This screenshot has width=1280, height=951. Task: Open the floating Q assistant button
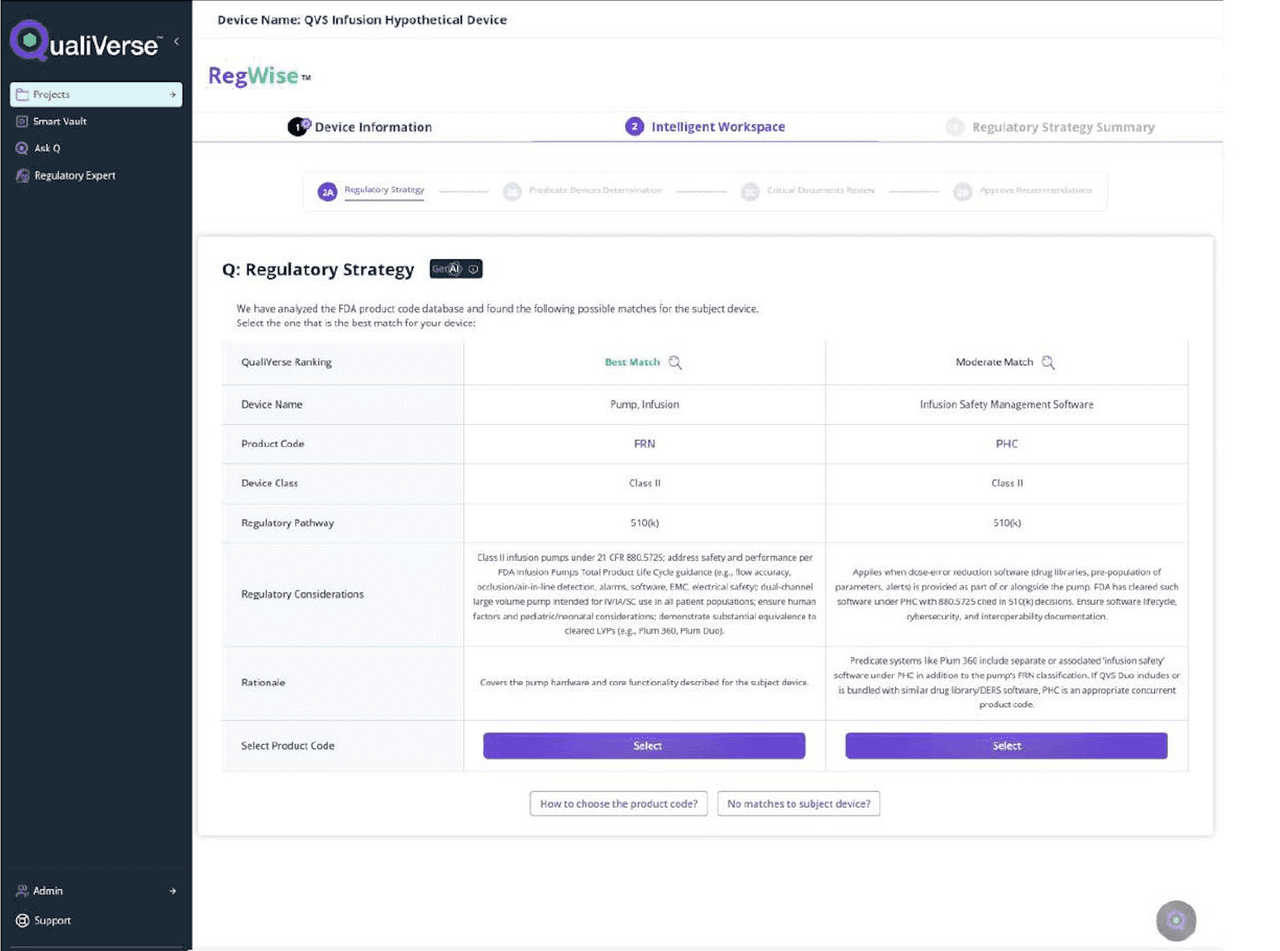(x=1176, y=920)
